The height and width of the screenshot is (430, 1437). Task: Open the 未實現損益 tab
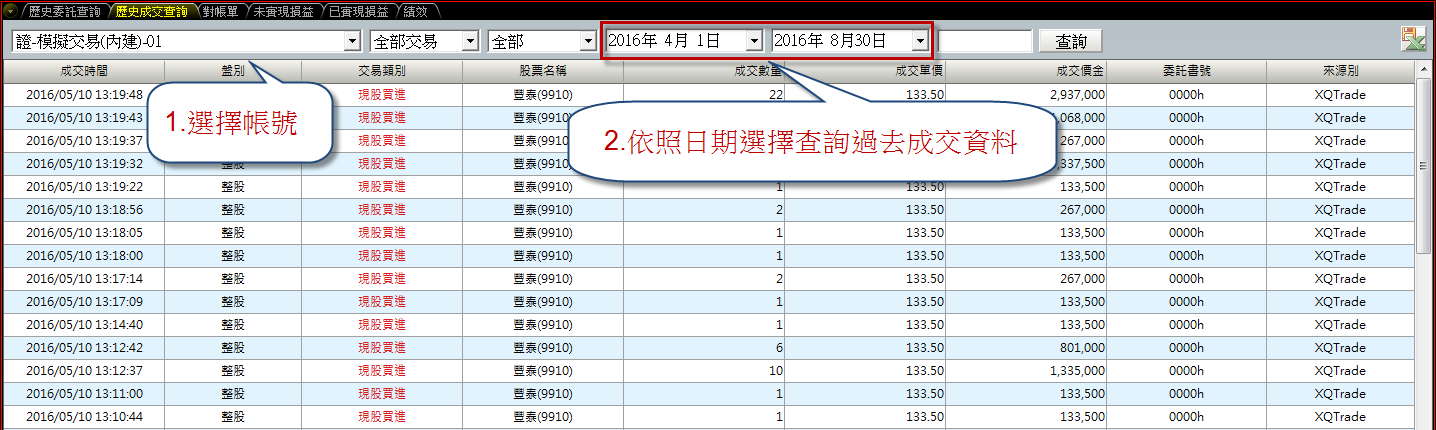click(284, 11)
